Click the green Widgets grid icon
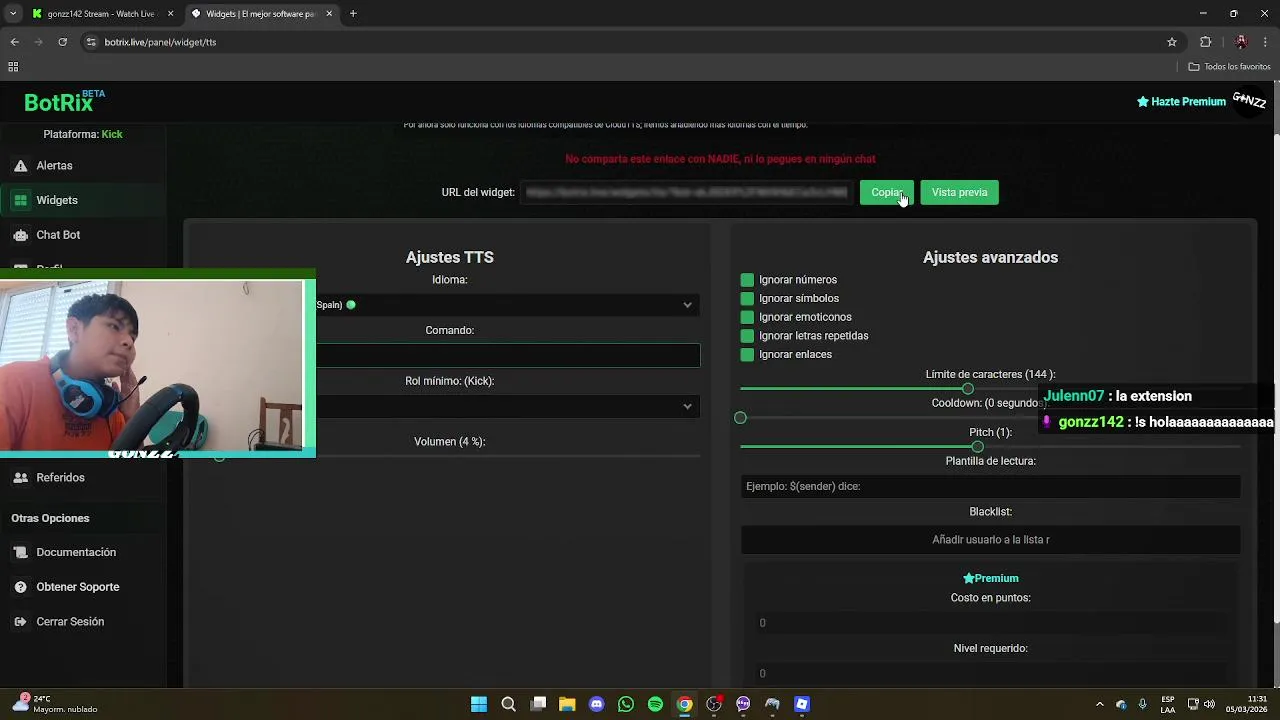This screenshot has width=1280, height=720. coord(20,200)
